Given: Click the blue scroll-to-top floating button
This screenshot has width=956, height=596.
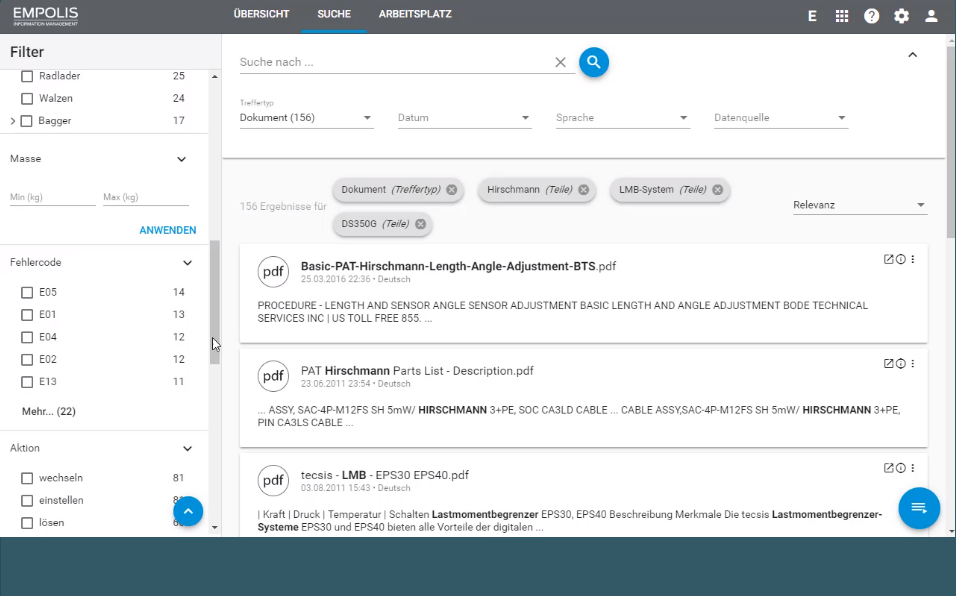Looking at the screenshot, I should (x=188, y=511).
